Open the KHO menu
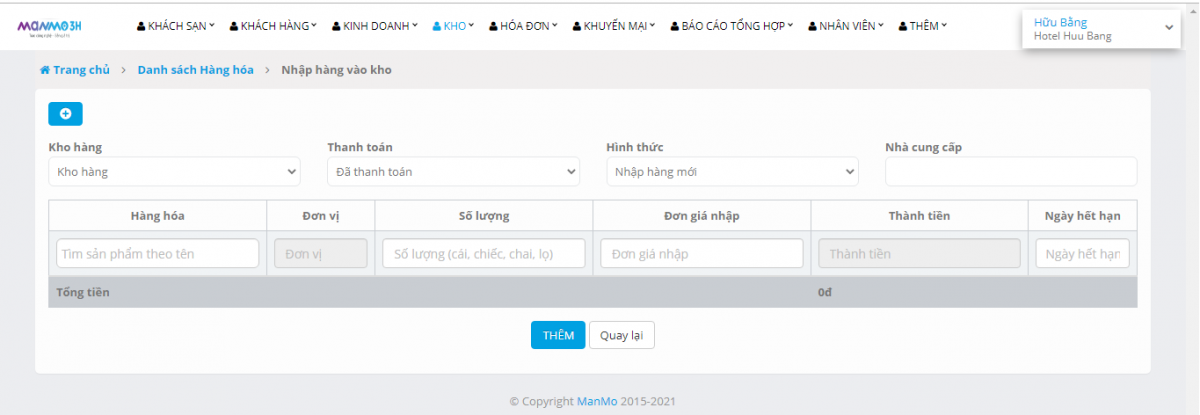The width and height of the screenshot is (1200, 415). pyautogui.click(x=453, y=26)
